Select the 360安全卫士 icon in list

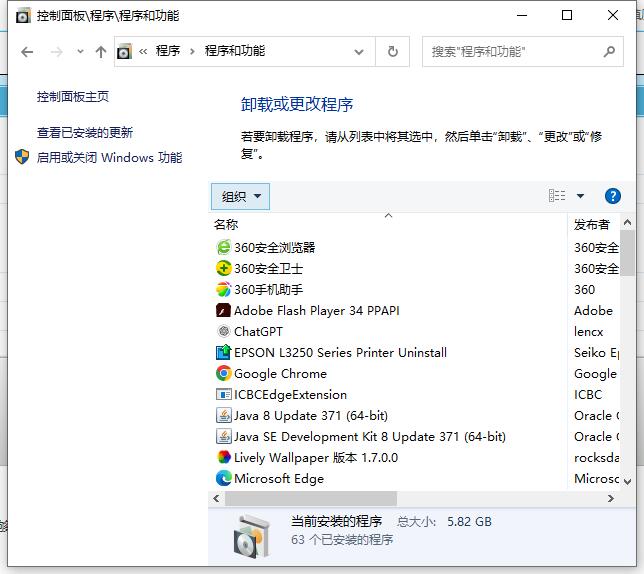pyautogui.click(x=224, y=268)
